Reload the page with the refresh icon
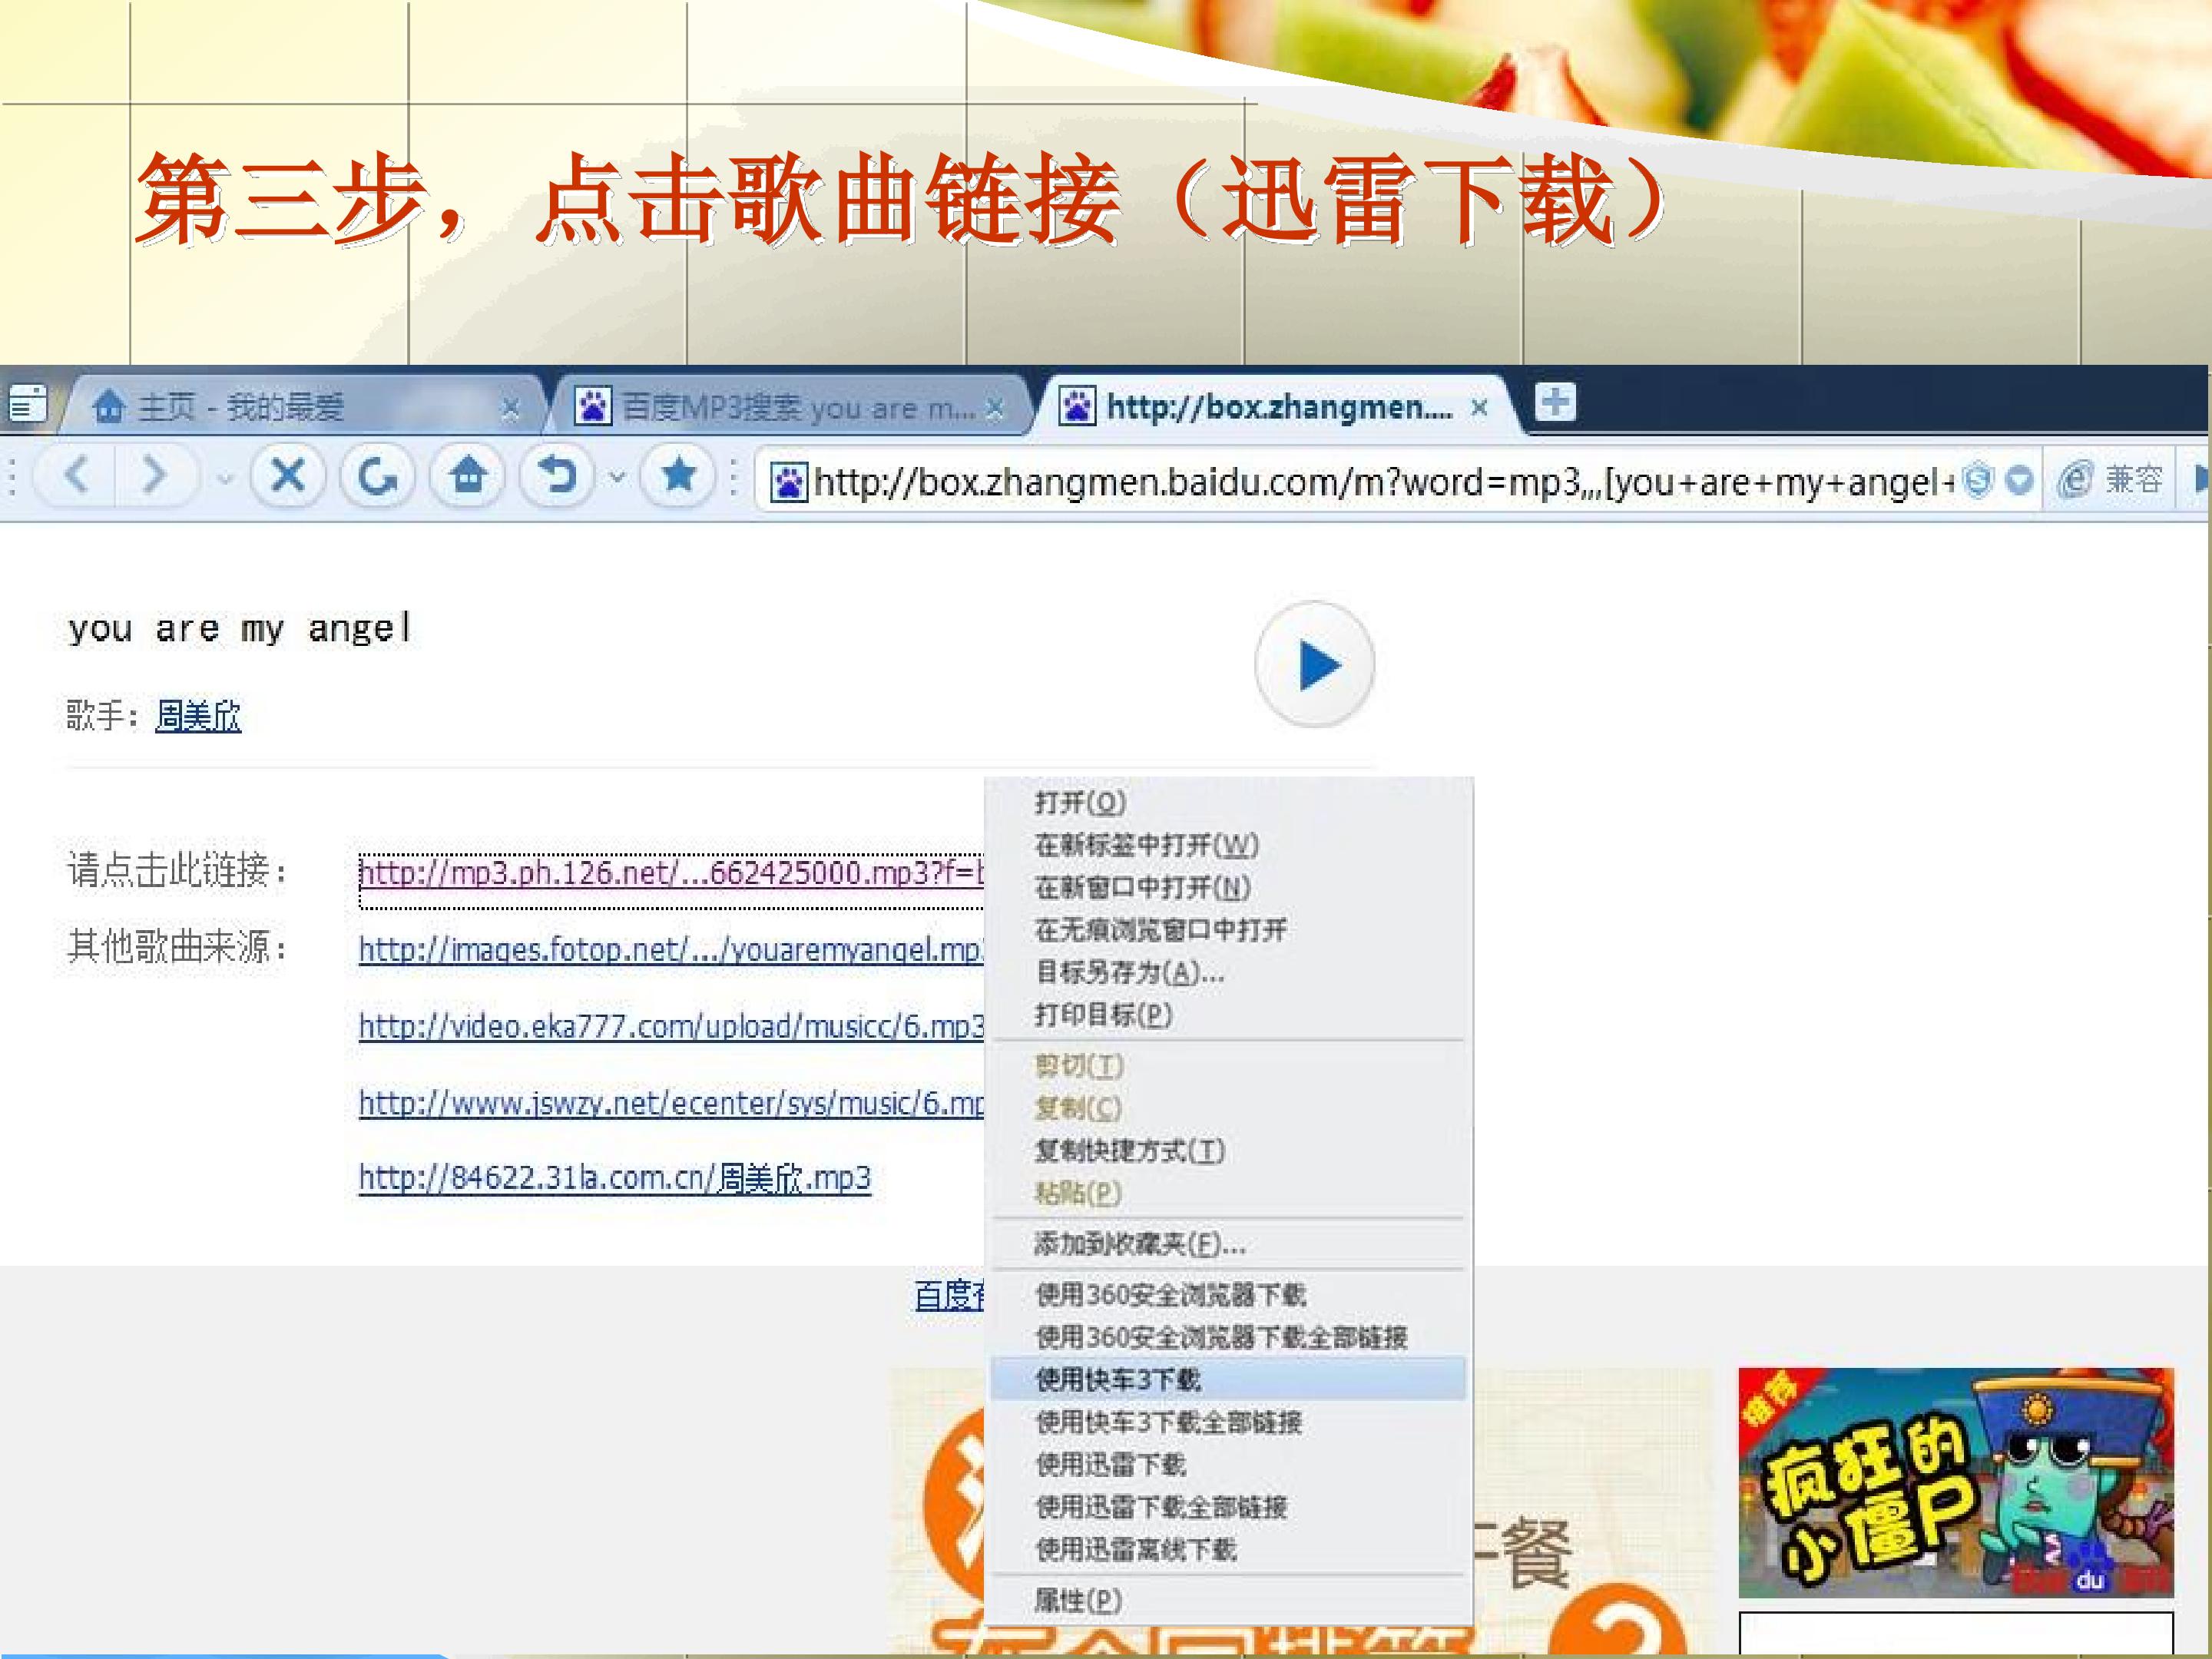This screenshot has width=2212, height=1659. [378, 477]
